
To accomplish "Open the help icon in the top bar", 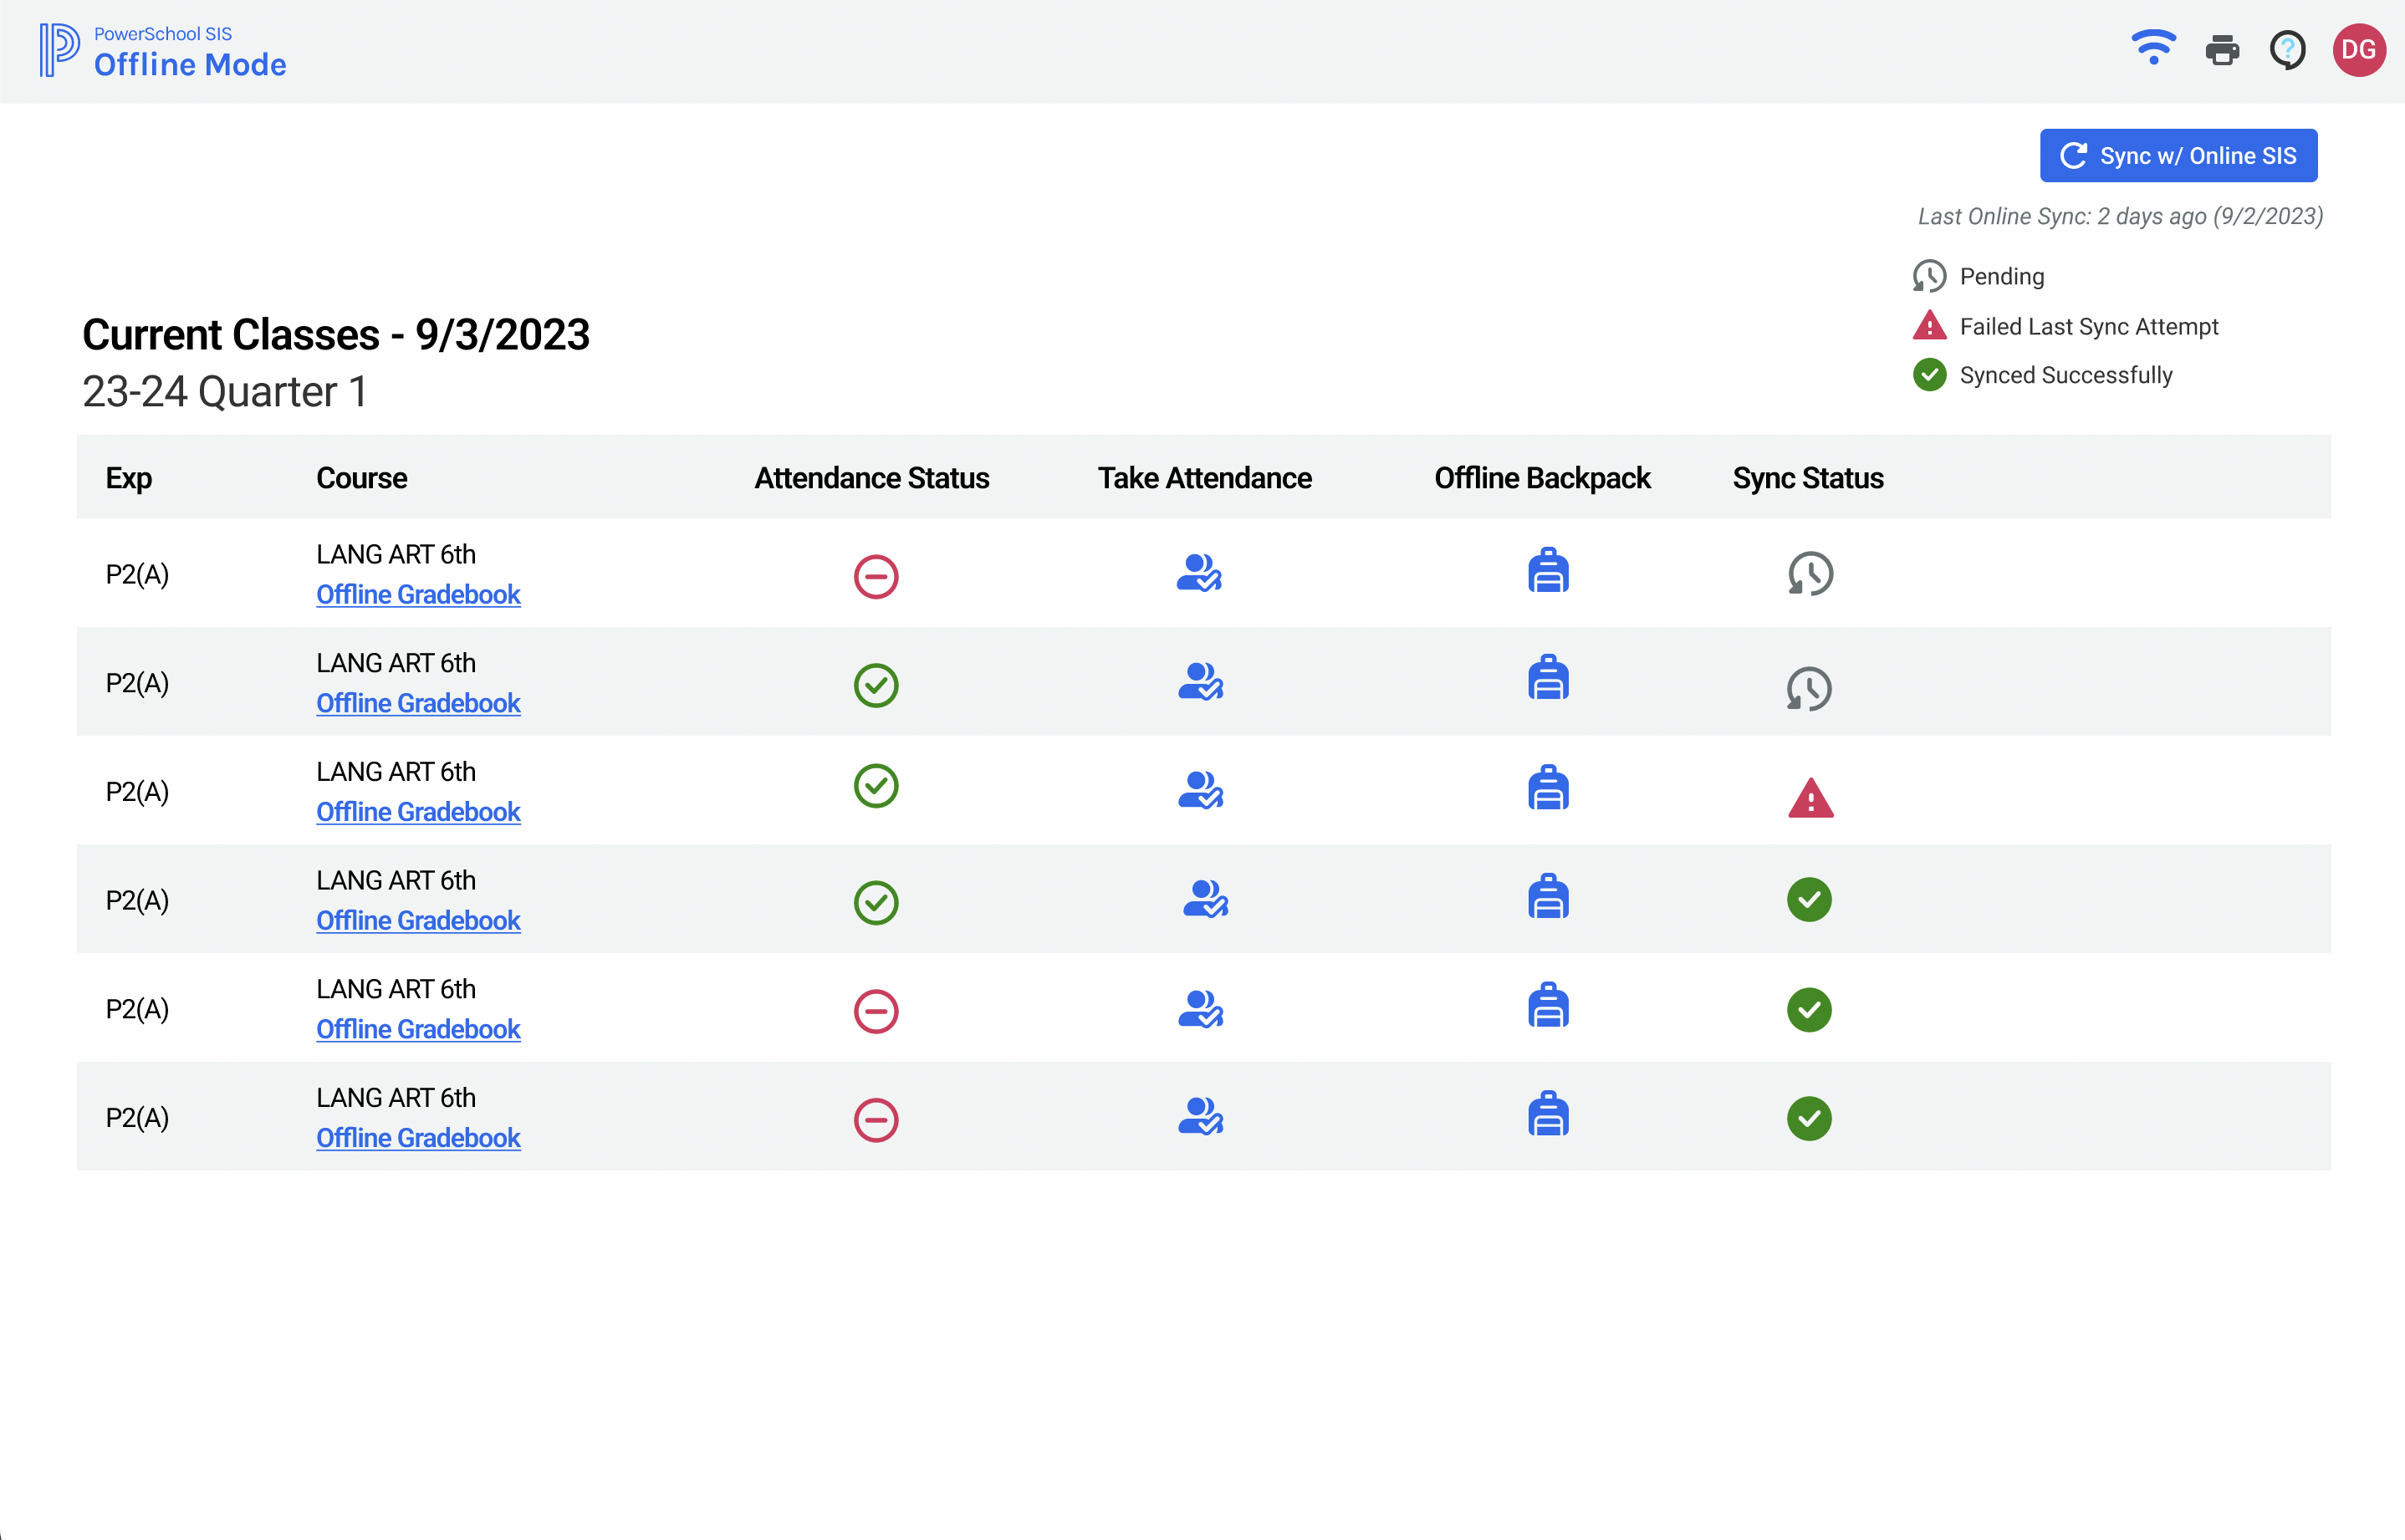I will [x=2288, y=49].
